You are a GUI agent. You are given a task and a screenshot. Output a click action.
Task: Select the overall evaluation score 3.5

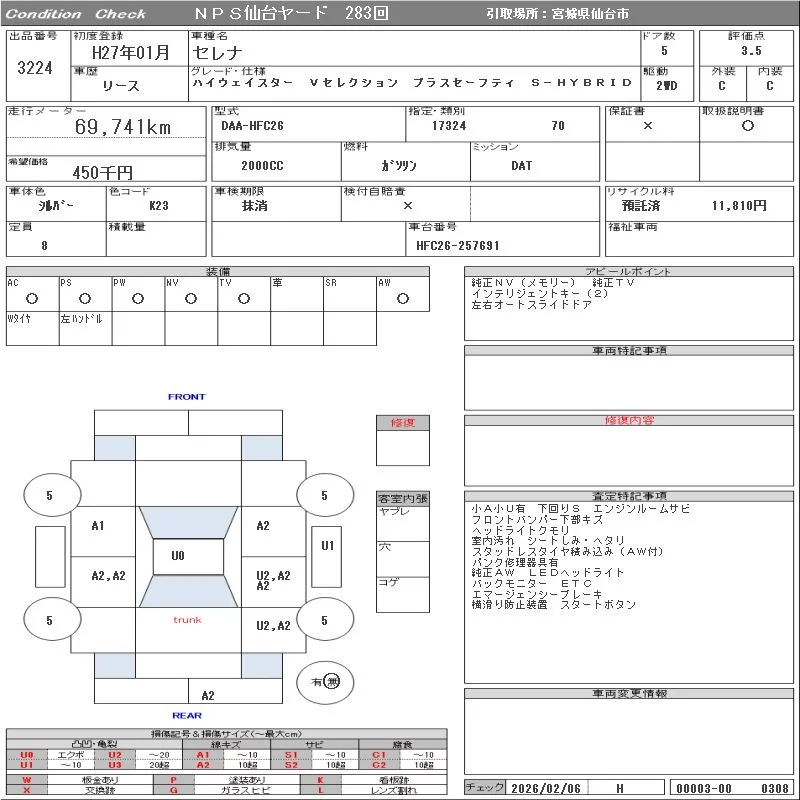coord(751,51)
